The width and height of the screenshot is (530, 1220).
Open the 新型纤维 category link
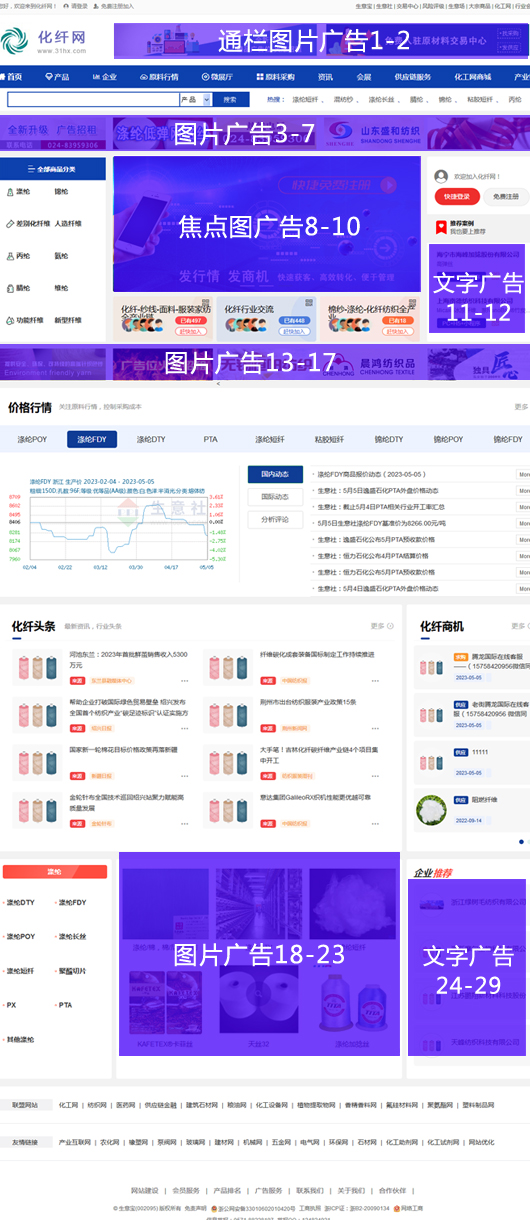(68, 320)
